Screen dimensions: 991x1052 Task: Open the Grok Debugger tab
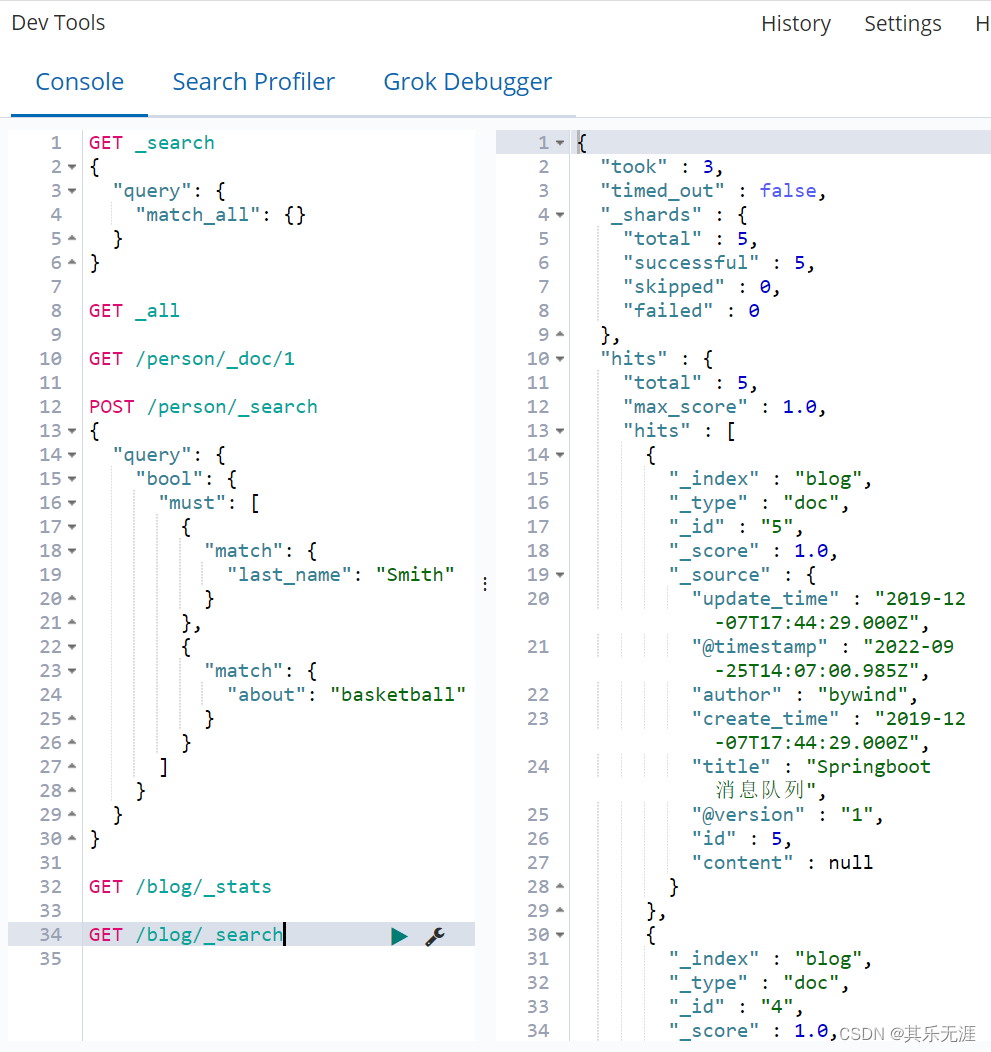click(468, 82)
